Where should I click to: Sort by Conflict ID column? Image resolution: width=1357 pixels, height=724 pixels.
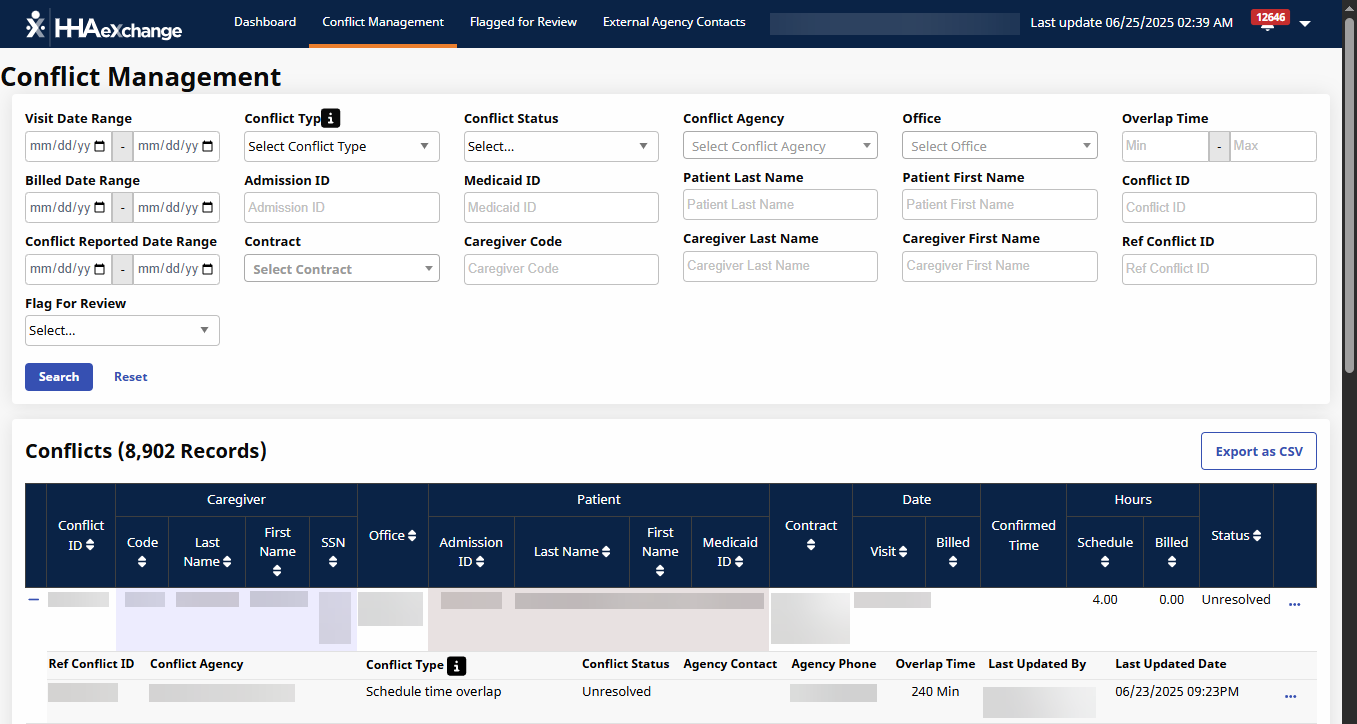pyautogui.click(x=81, y=535)
